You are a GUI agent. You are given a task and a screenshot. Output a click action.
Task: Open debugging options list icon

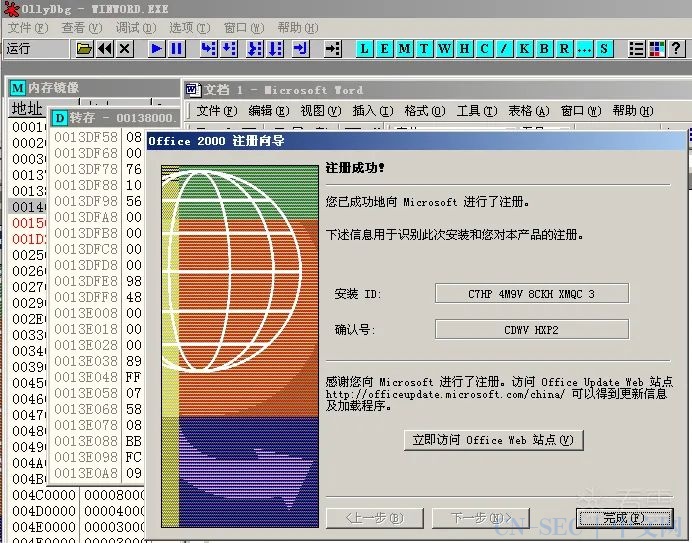pos(636,49)
